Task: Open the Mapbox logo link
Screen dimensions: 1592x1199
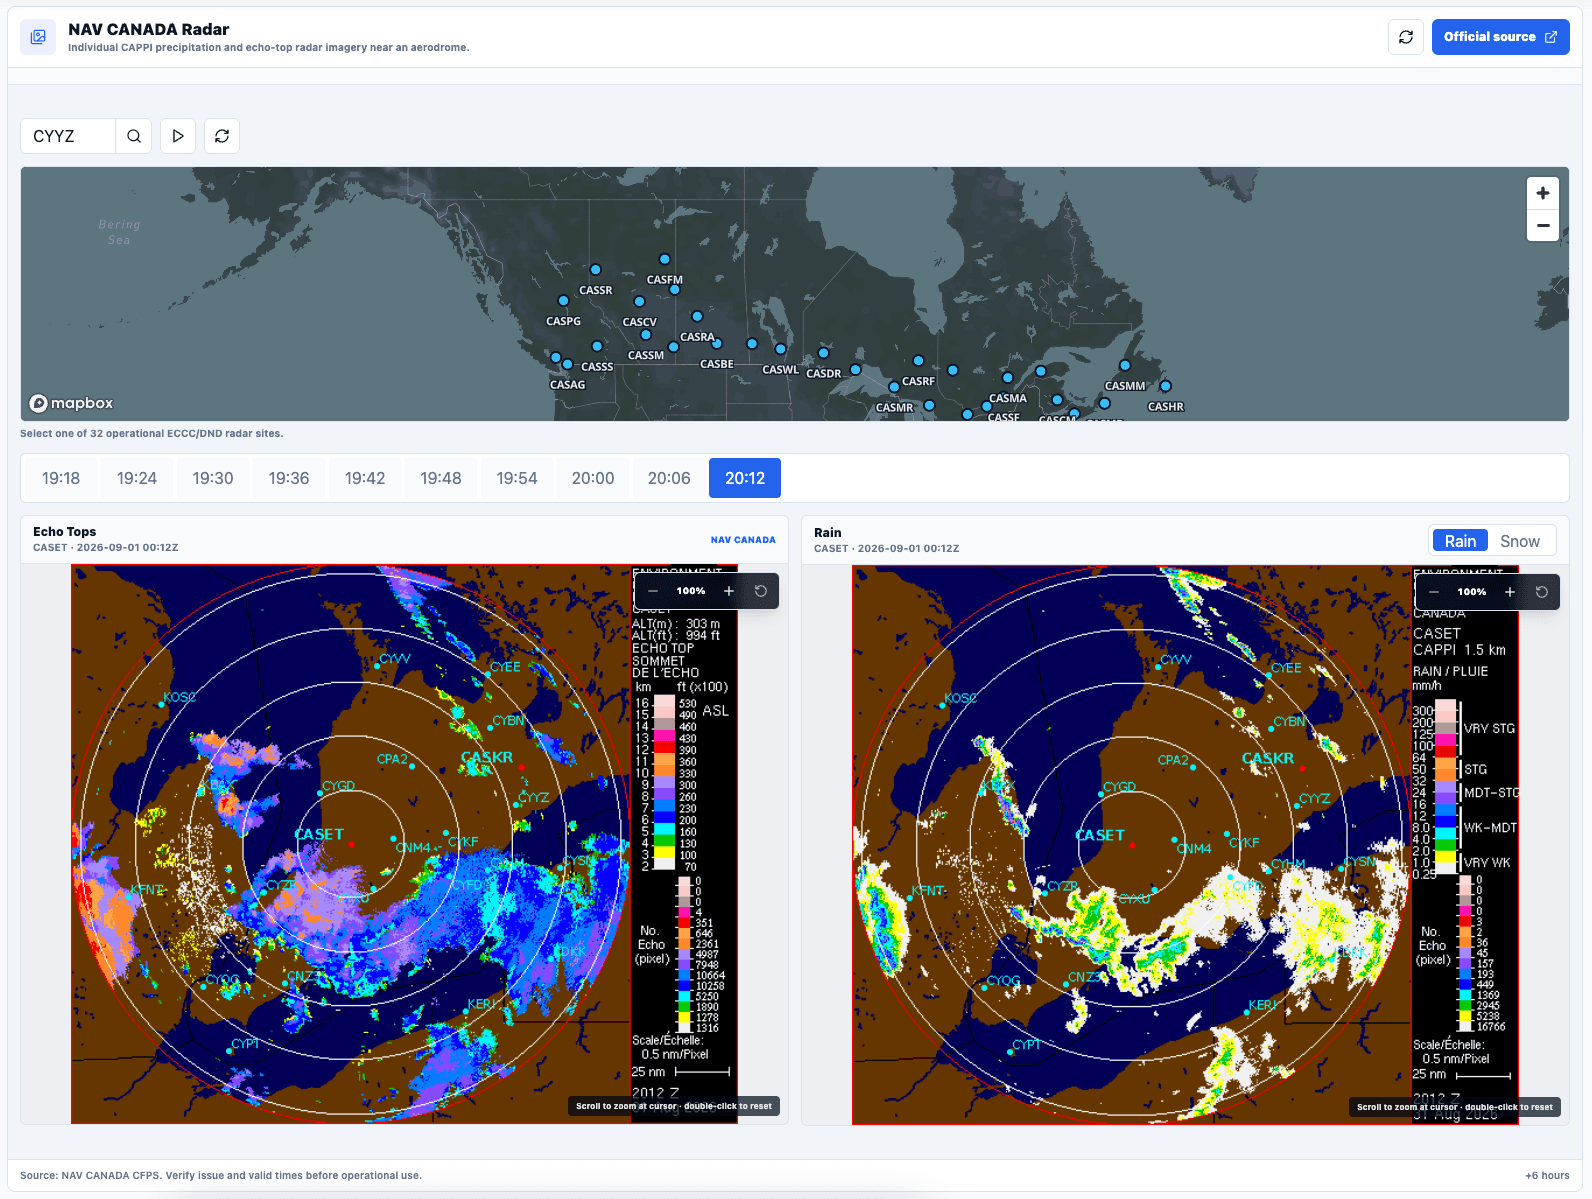Action: [x=71, y=403]
